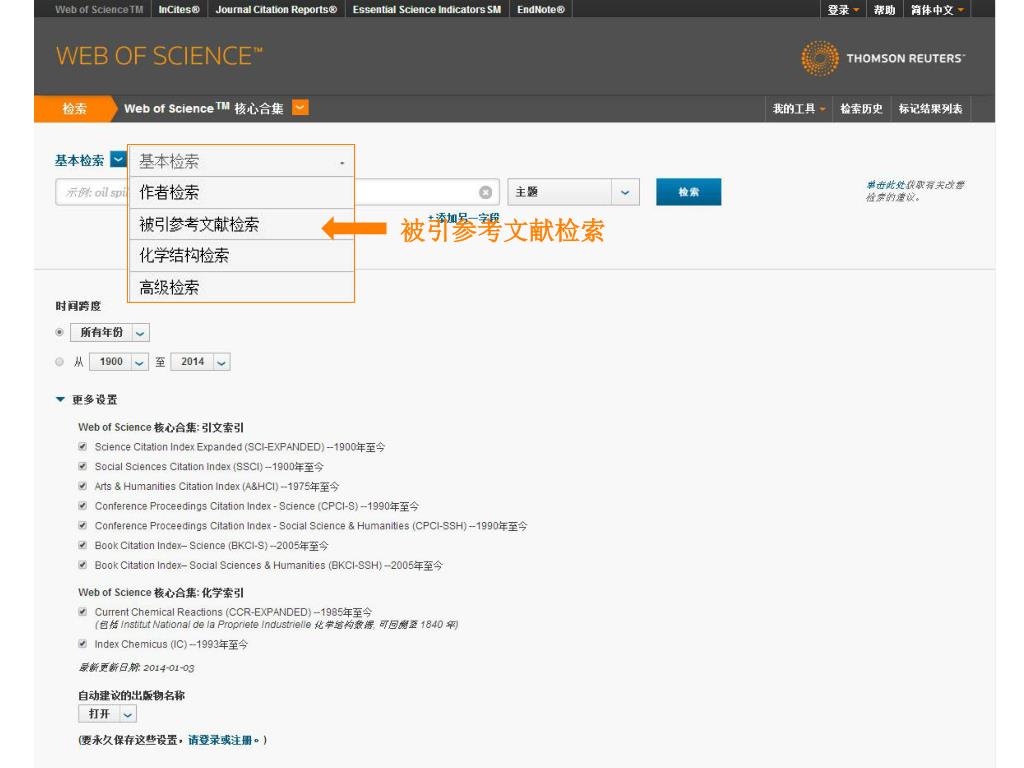1024x768 pixels.
Task: Open the 所有年份 timespan dropdown
Action: click(x=110, y=332)
